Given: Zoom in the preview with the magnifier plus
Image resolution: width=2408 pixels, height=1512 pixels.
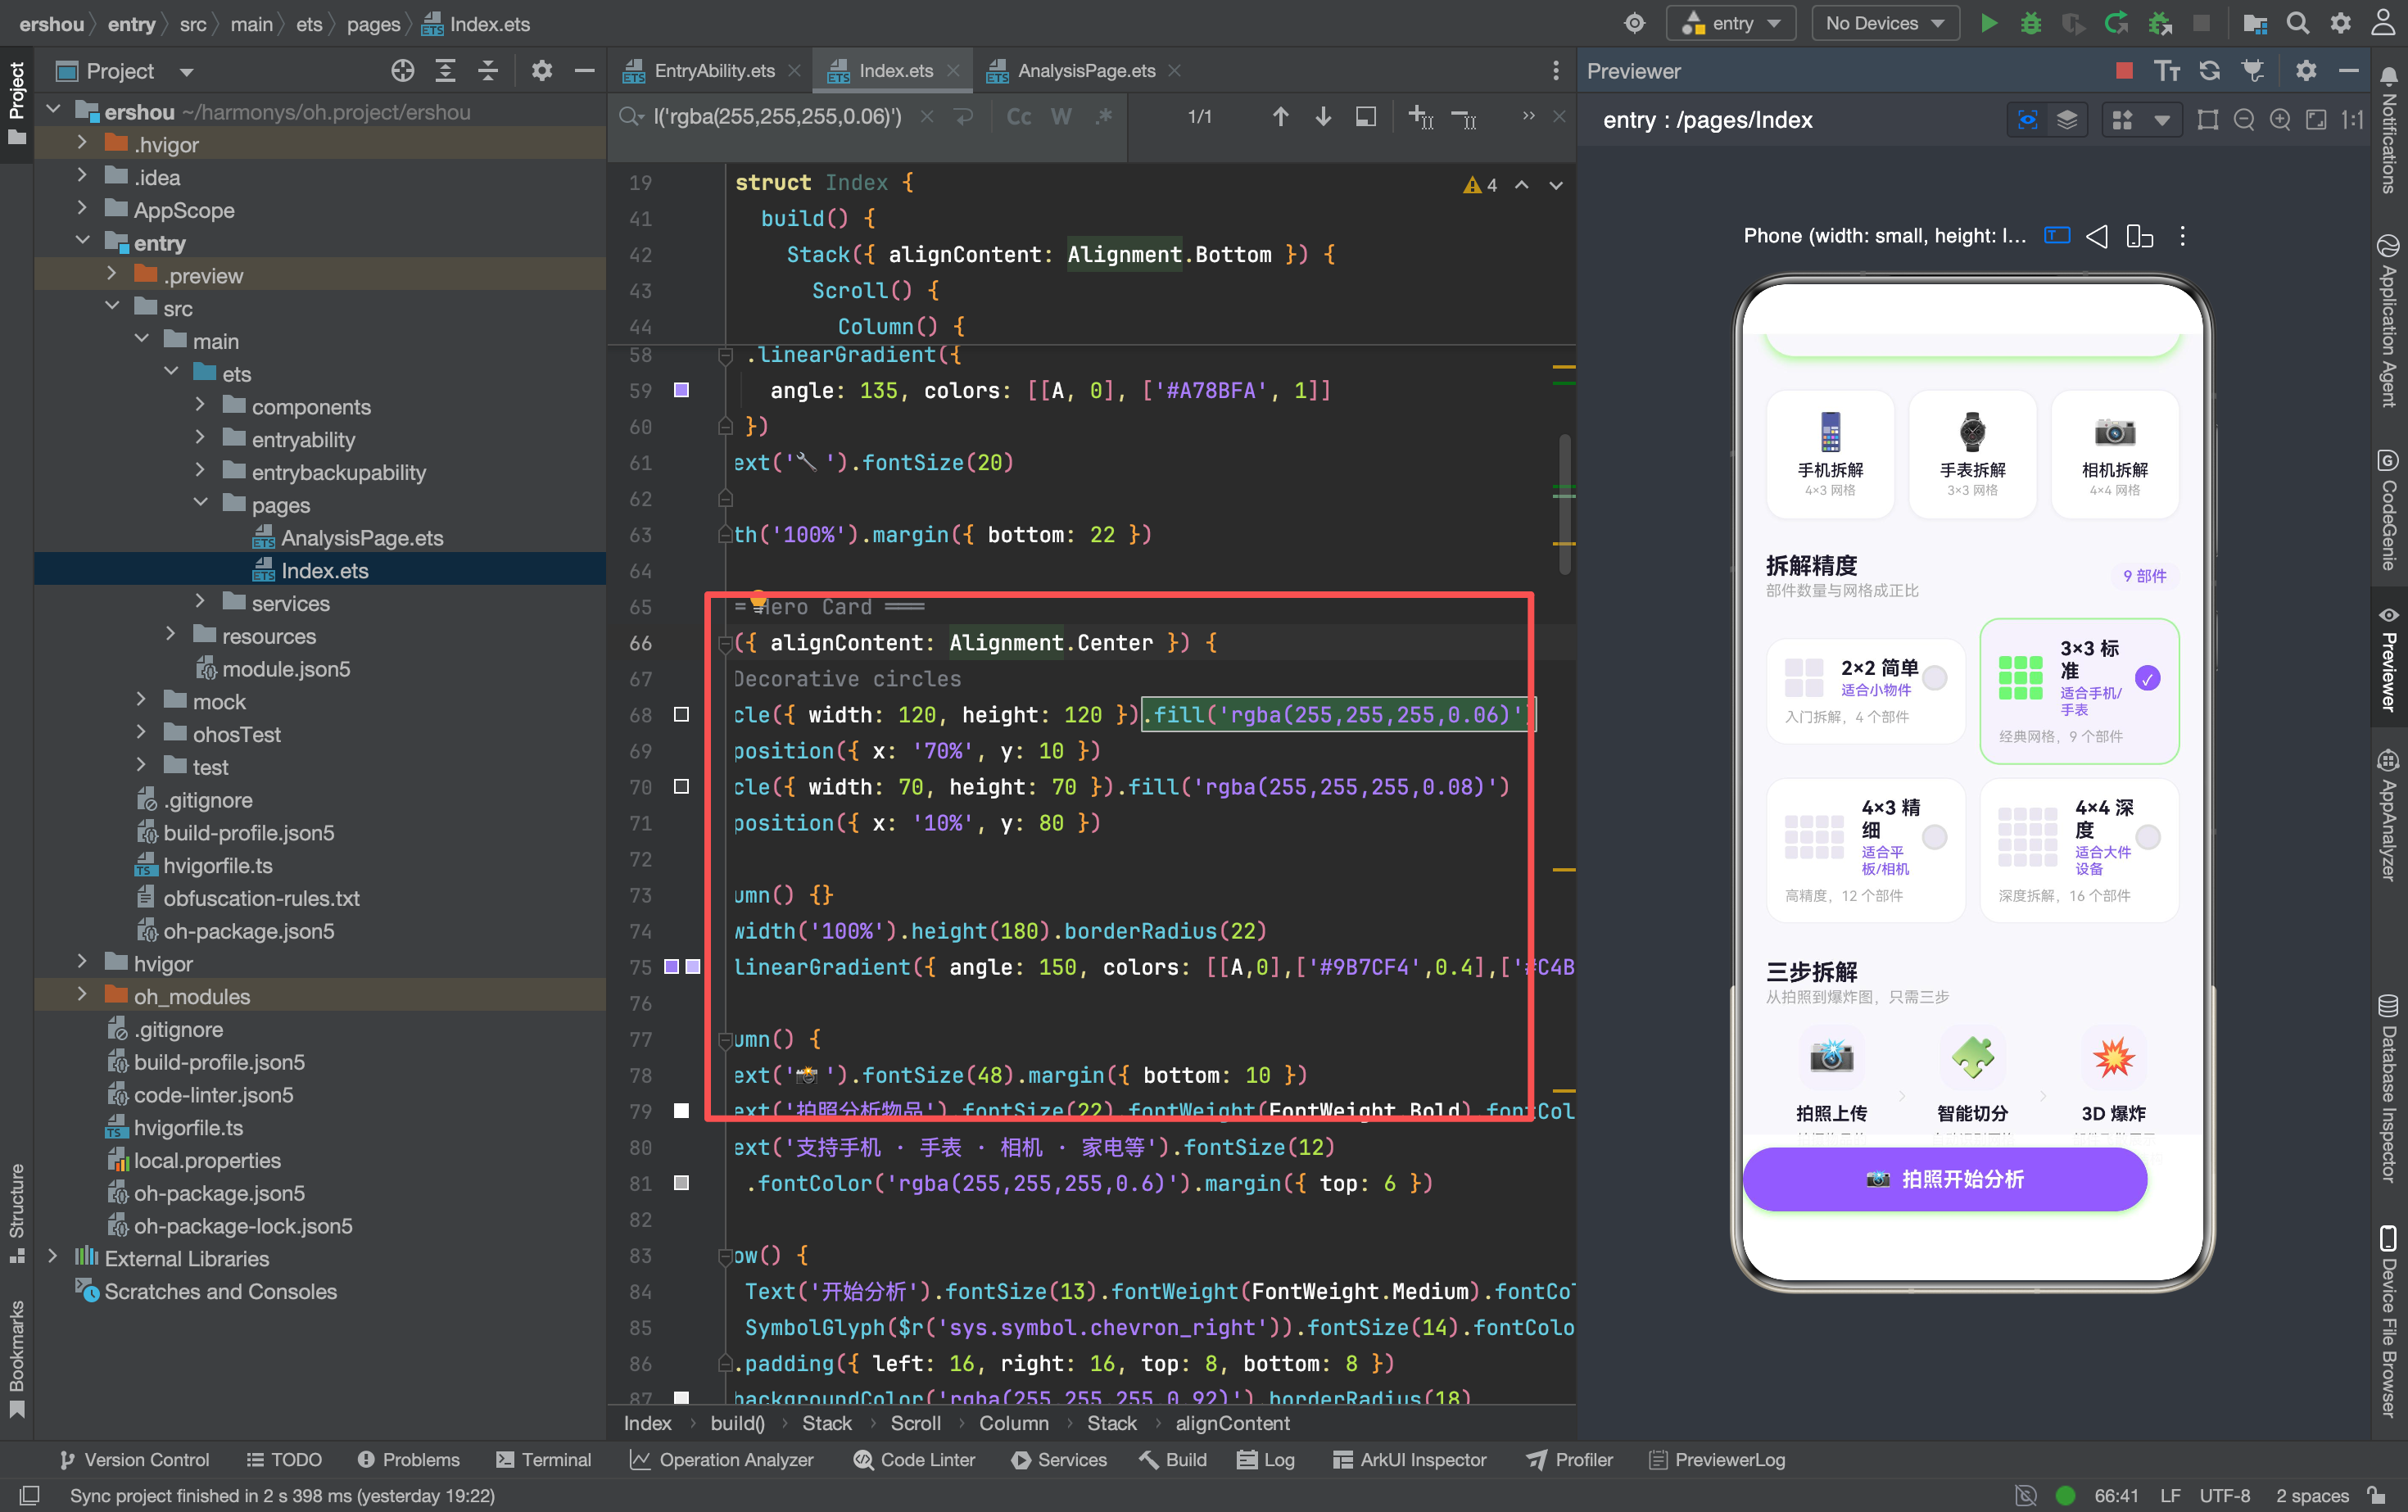Looking at the screenshot, I should (2280, 120).
